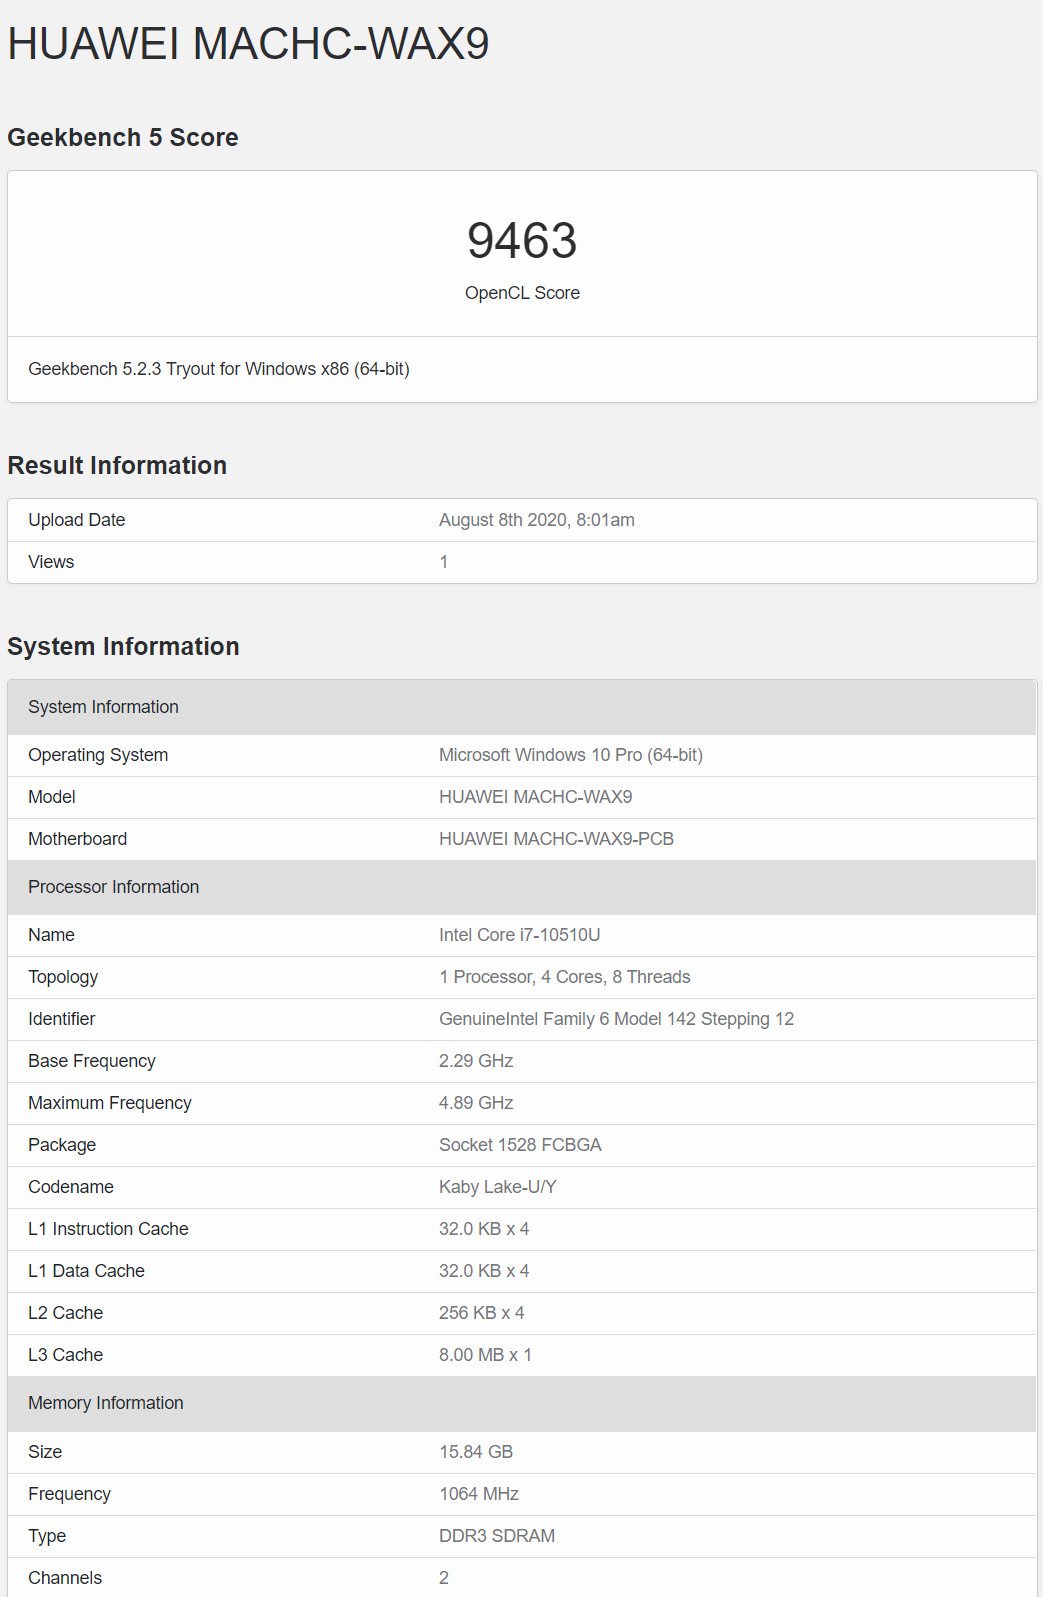
Task: Click the 1064 MHz value
Action: point(479,1494)
